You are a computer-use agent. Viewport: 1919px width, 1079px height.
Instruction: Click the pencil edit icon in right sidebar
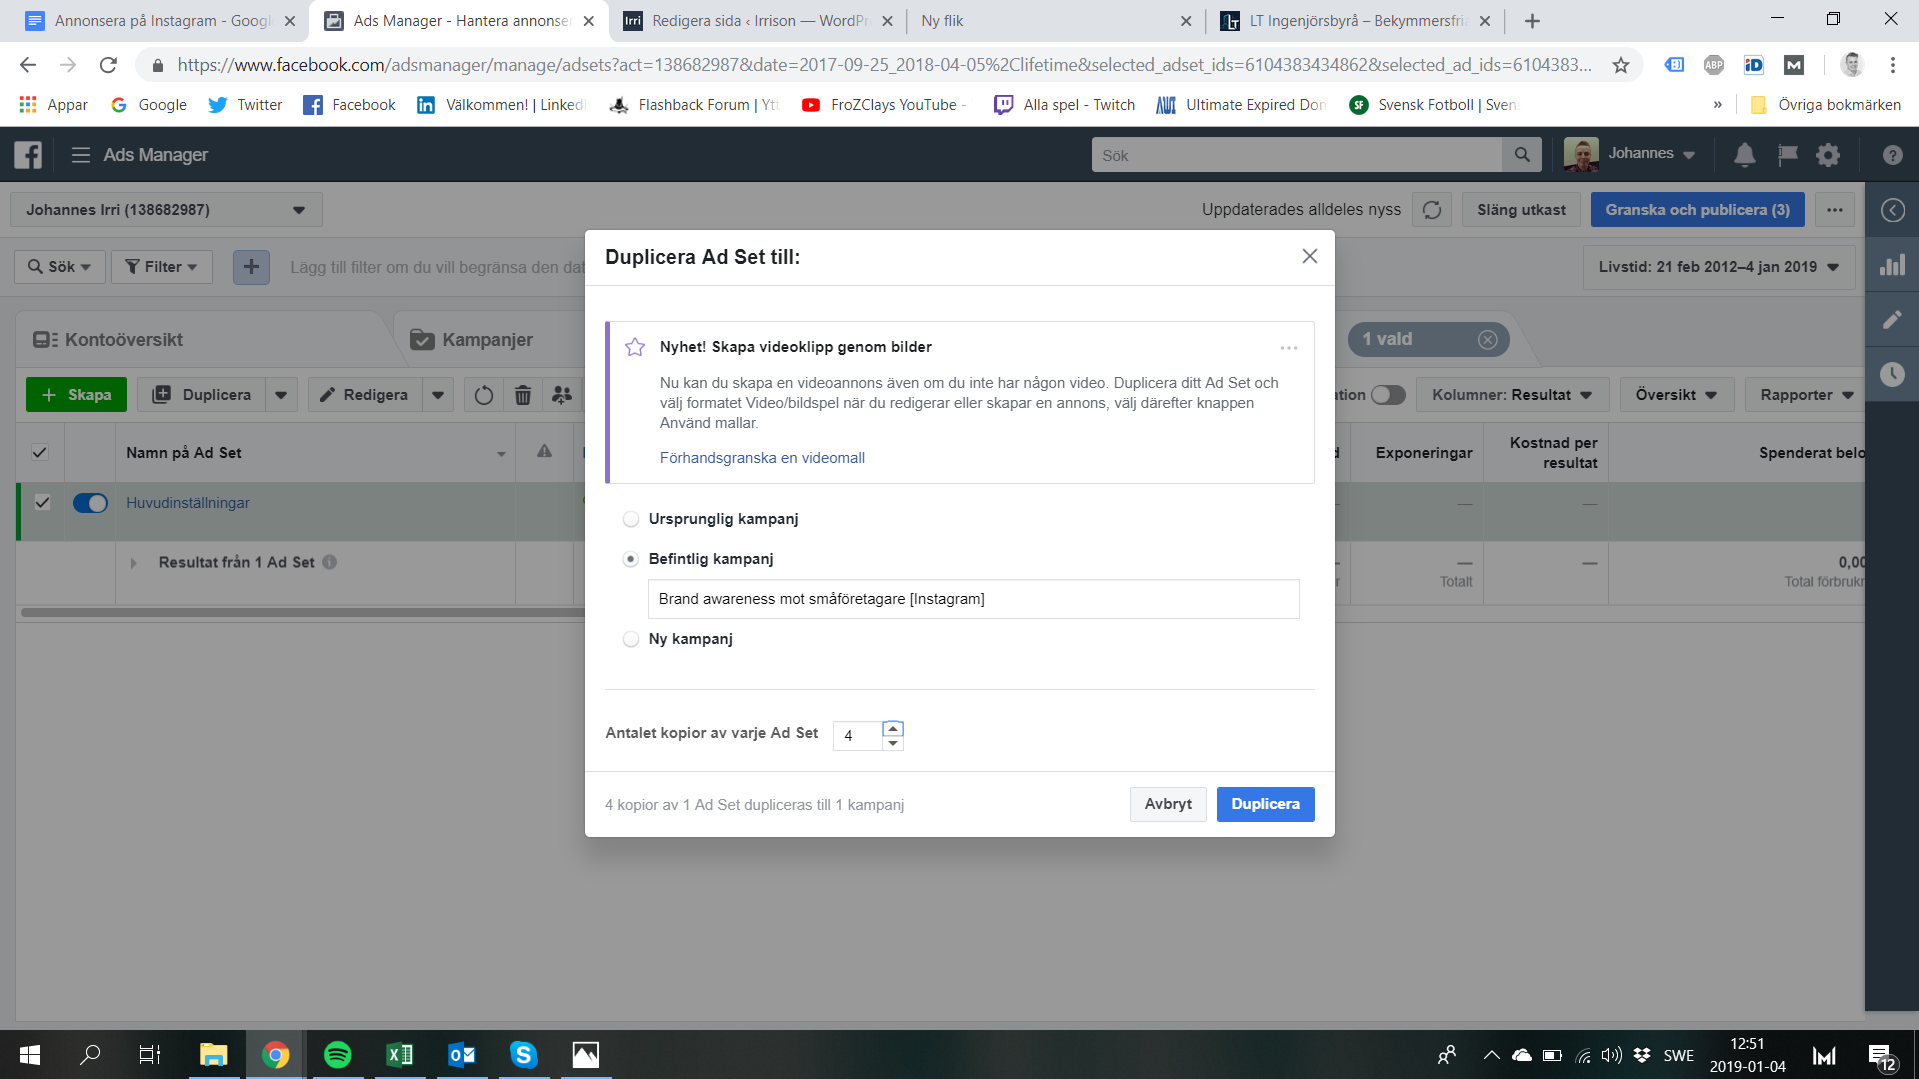click(1892, 320)
